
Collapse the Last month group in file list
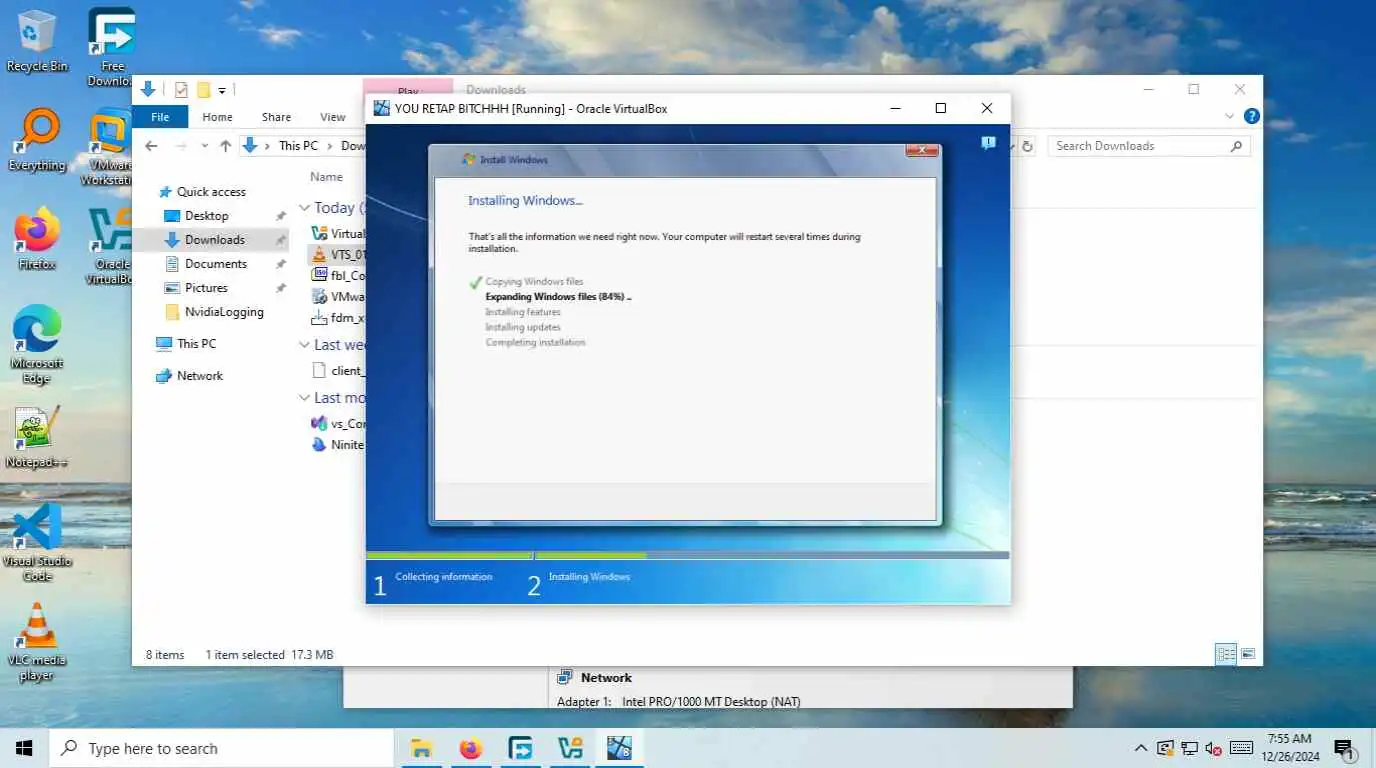click(x=304, y=398)
